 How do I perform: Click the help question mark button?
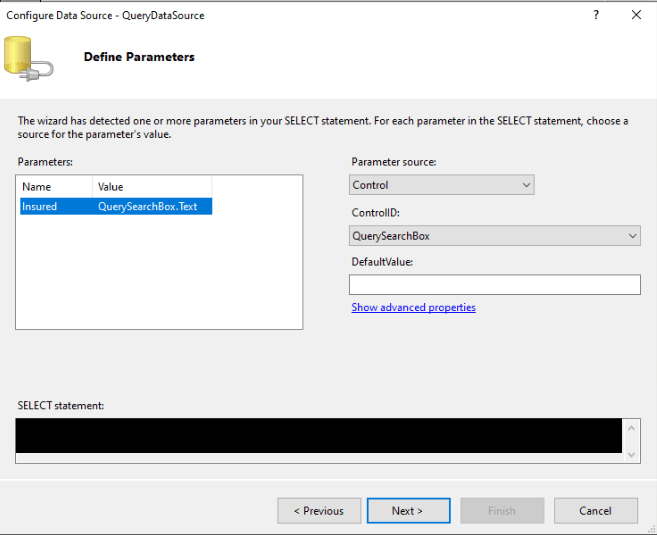tap(596, 16)
